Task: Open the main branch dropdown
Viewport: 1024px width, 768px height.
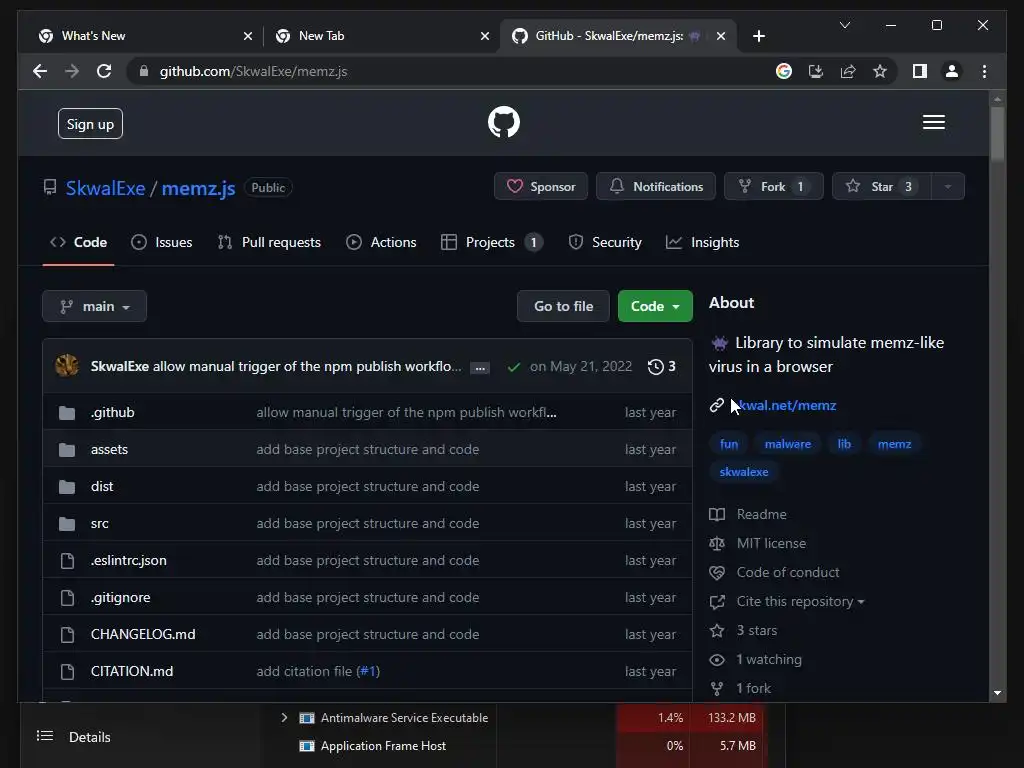Action: [x=95, y=306]
